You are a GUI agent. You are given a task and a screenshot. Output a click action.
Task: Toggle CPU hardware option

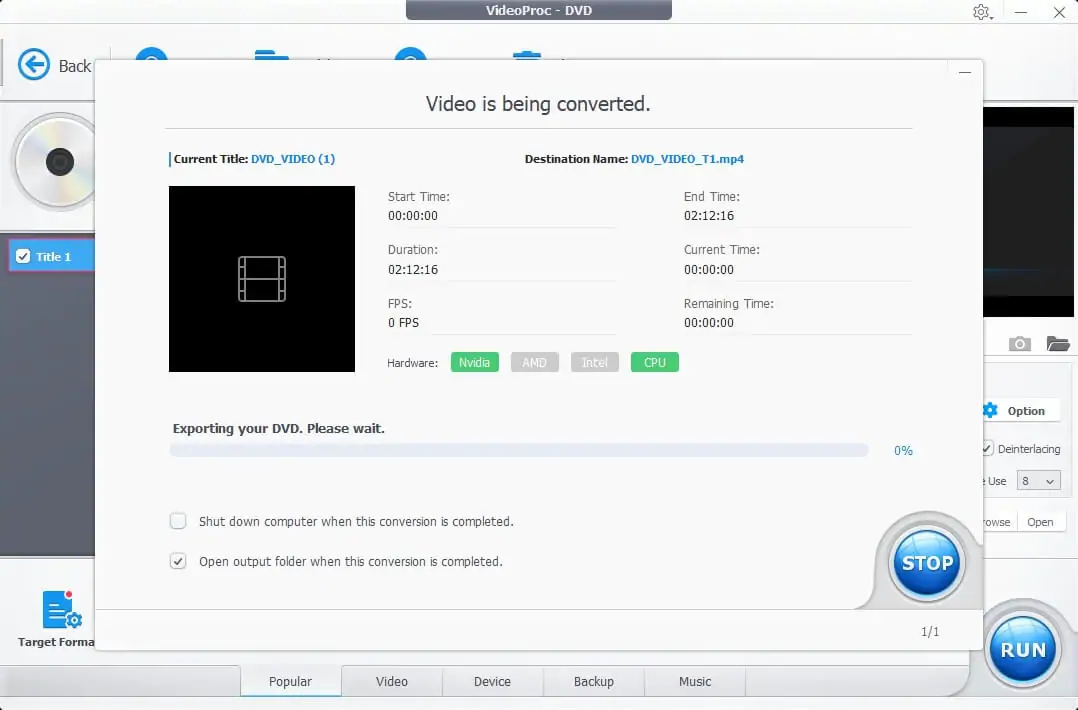(654, 362)
